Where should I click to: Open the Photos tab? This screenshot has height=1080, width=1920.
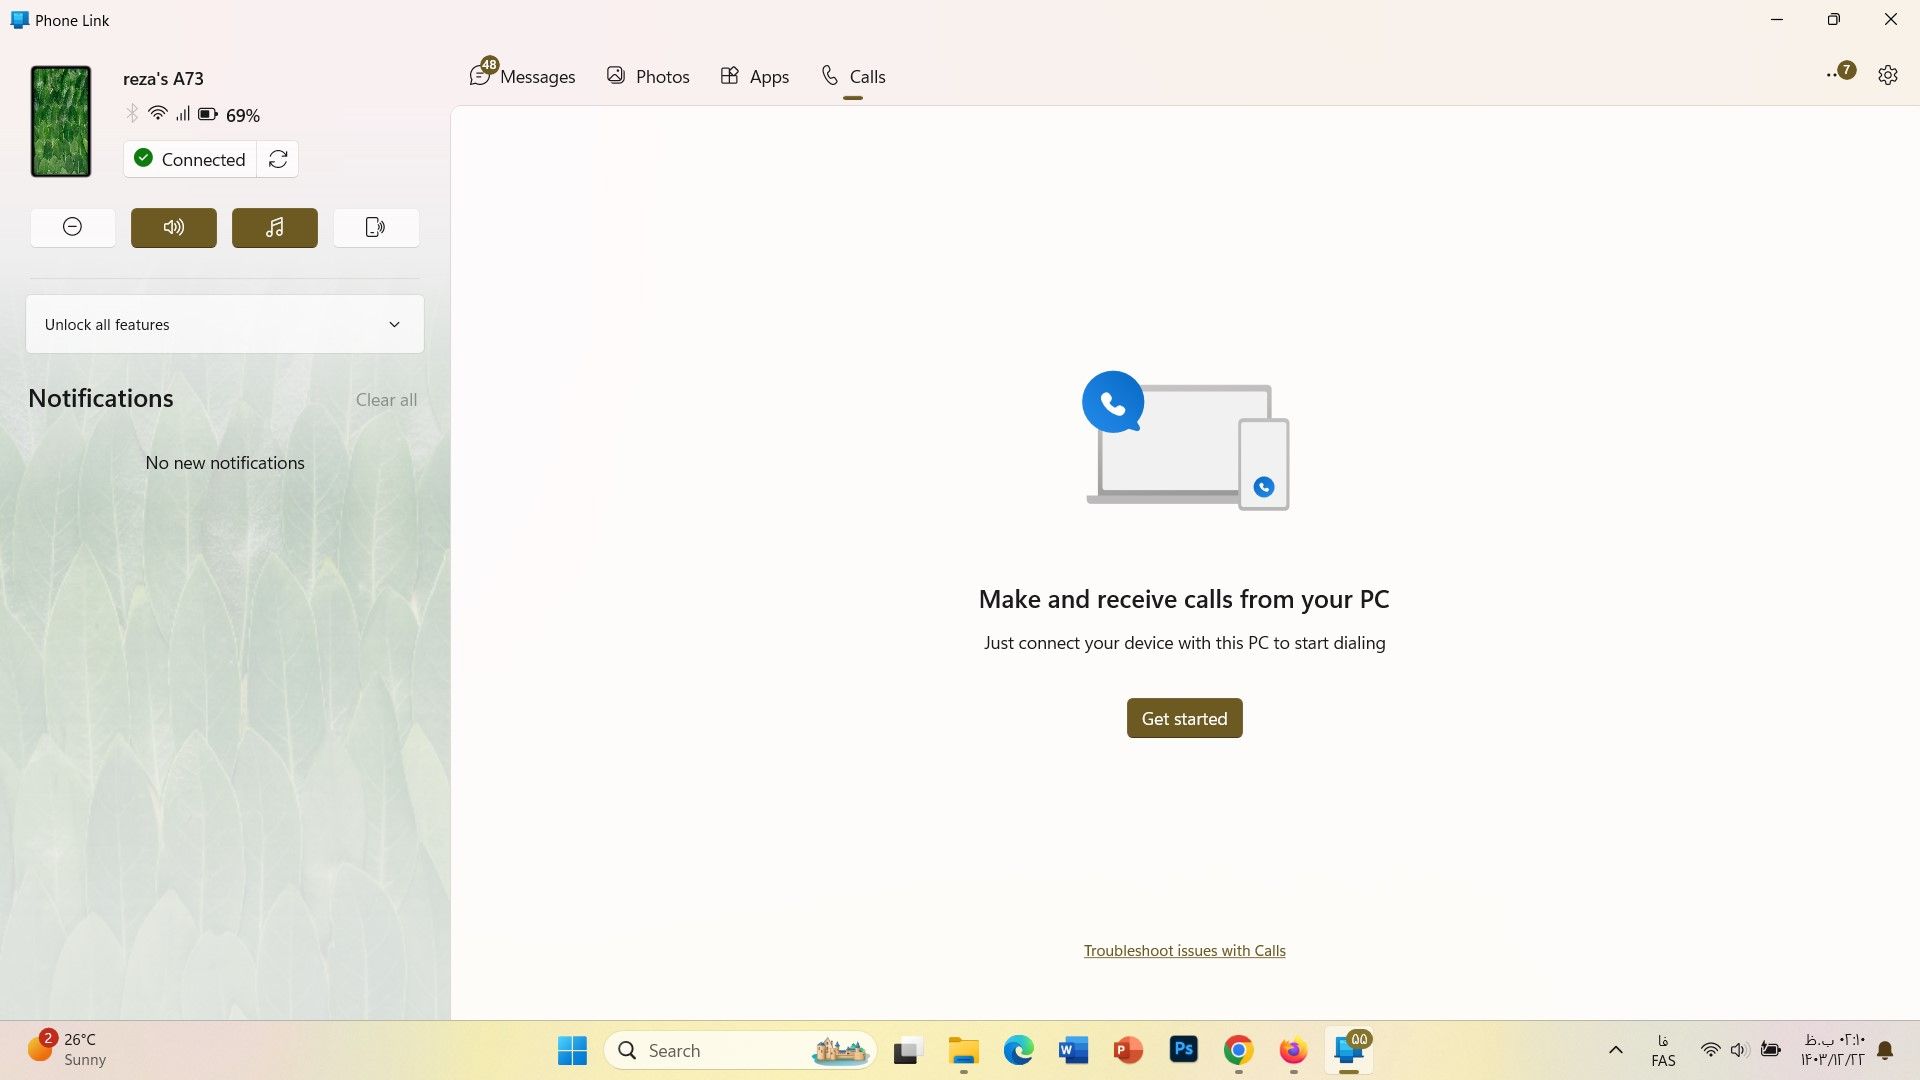pos(648,76)
